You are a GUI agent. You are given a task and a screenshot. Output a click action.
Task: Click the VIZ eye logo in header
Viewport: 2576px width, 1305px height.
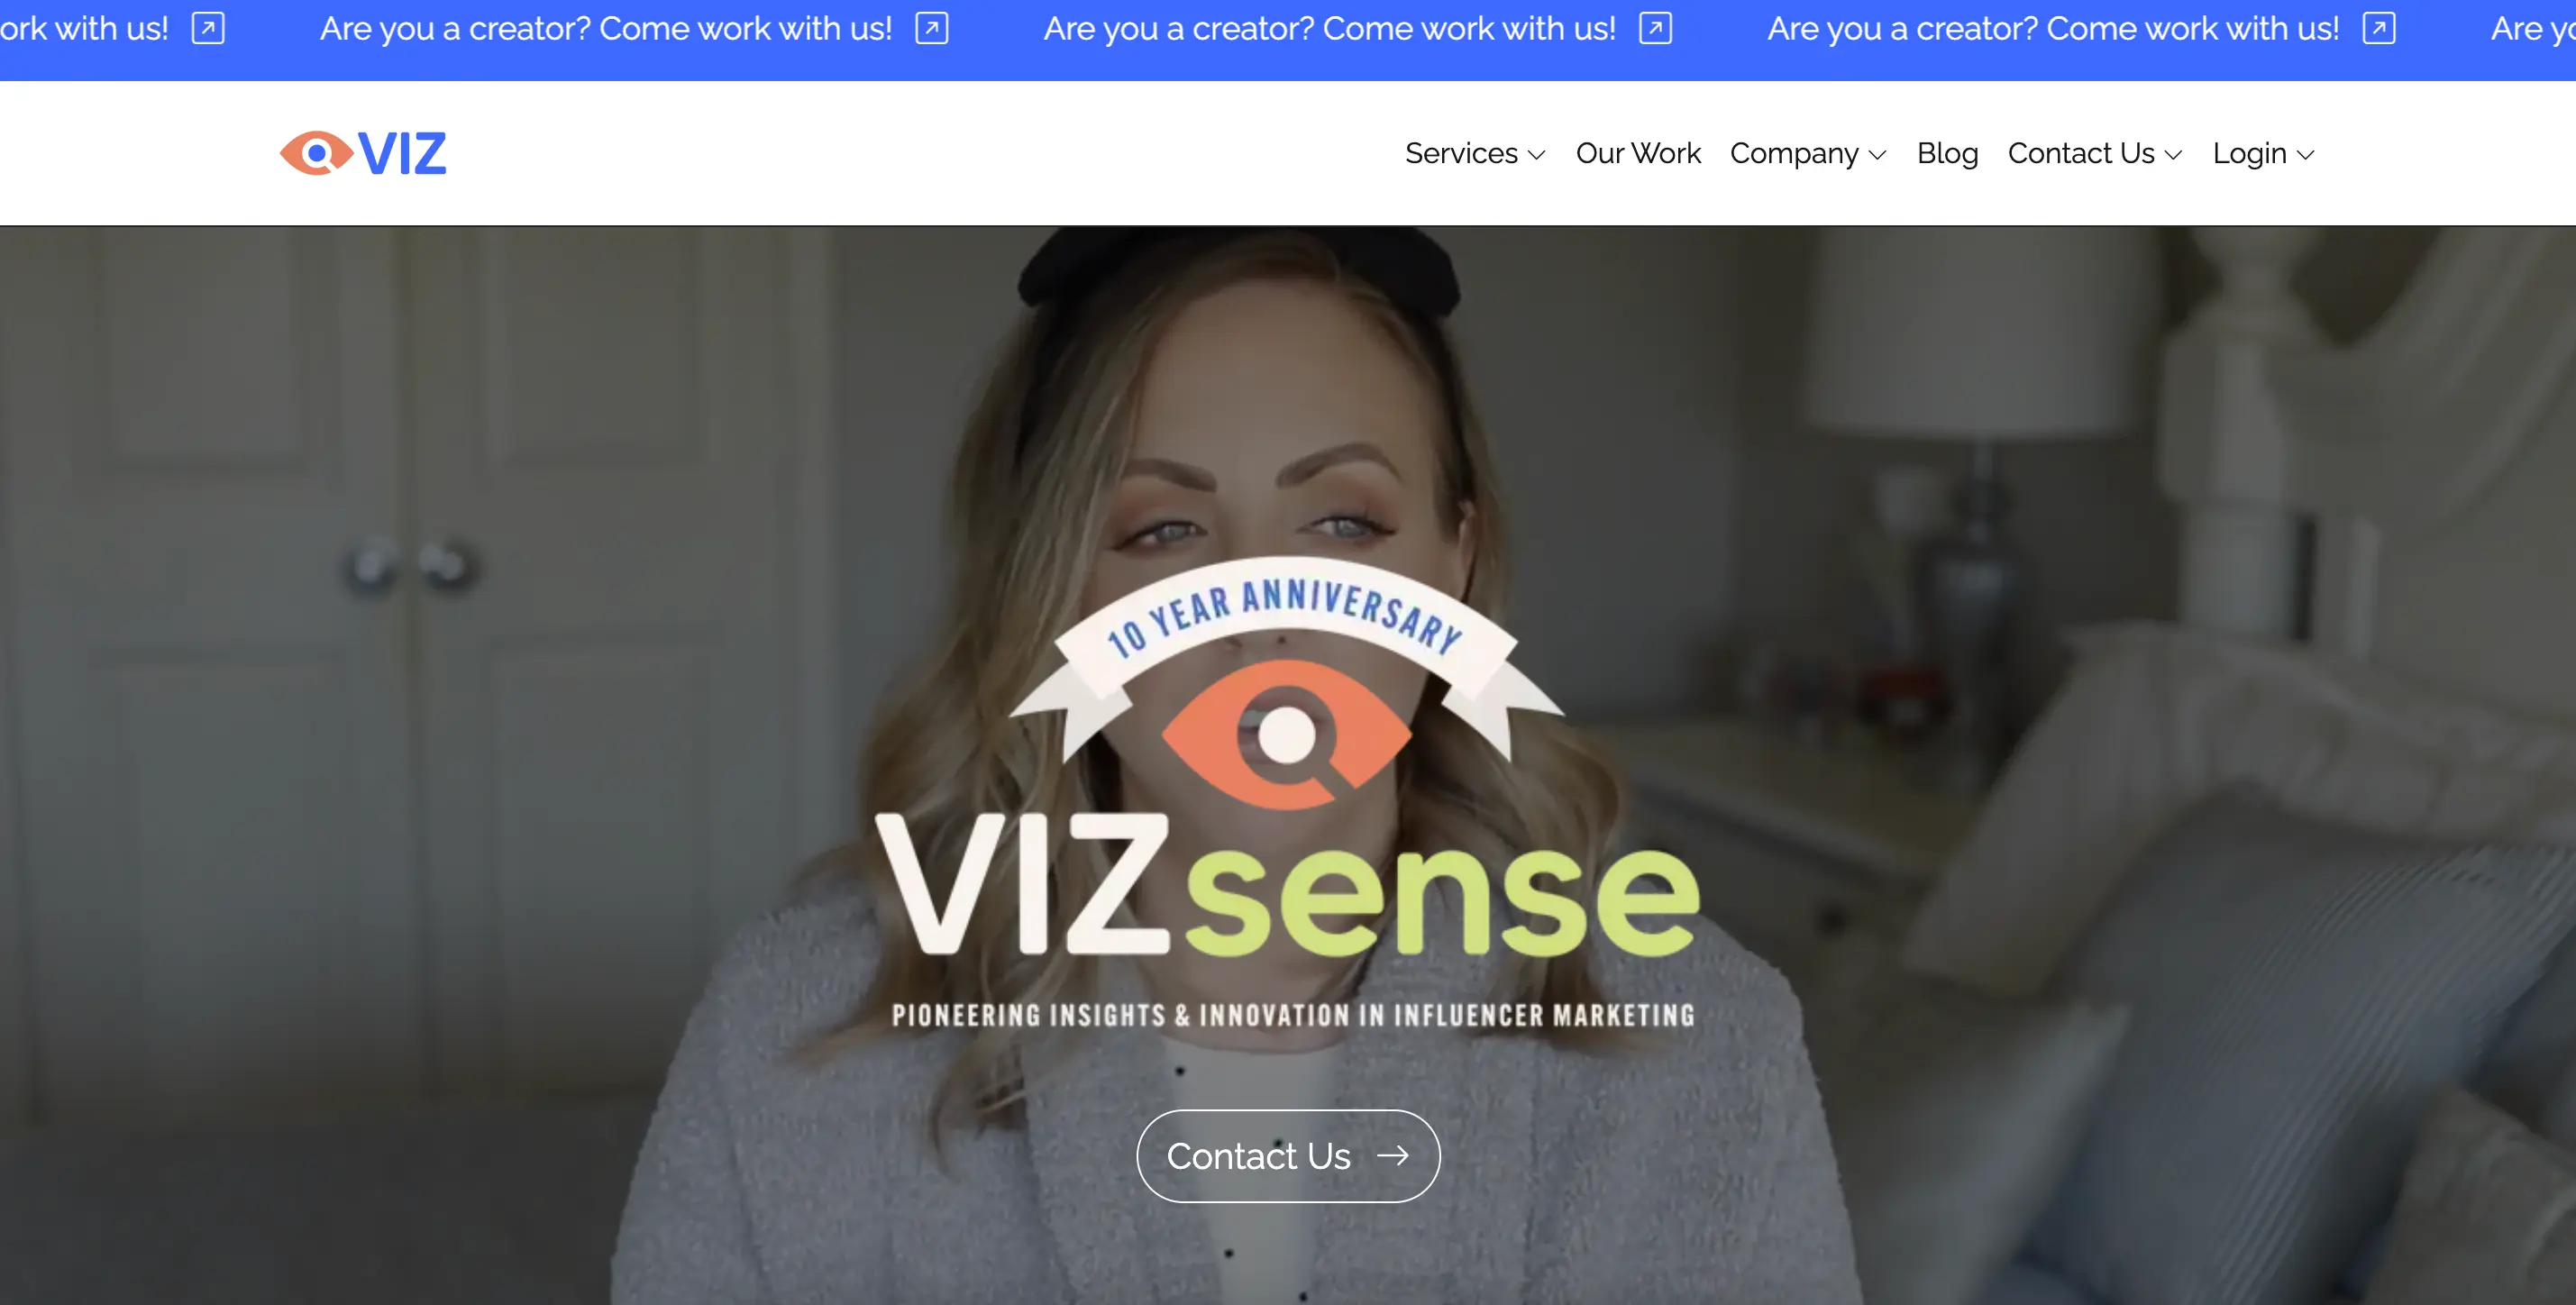click(363, 153)
